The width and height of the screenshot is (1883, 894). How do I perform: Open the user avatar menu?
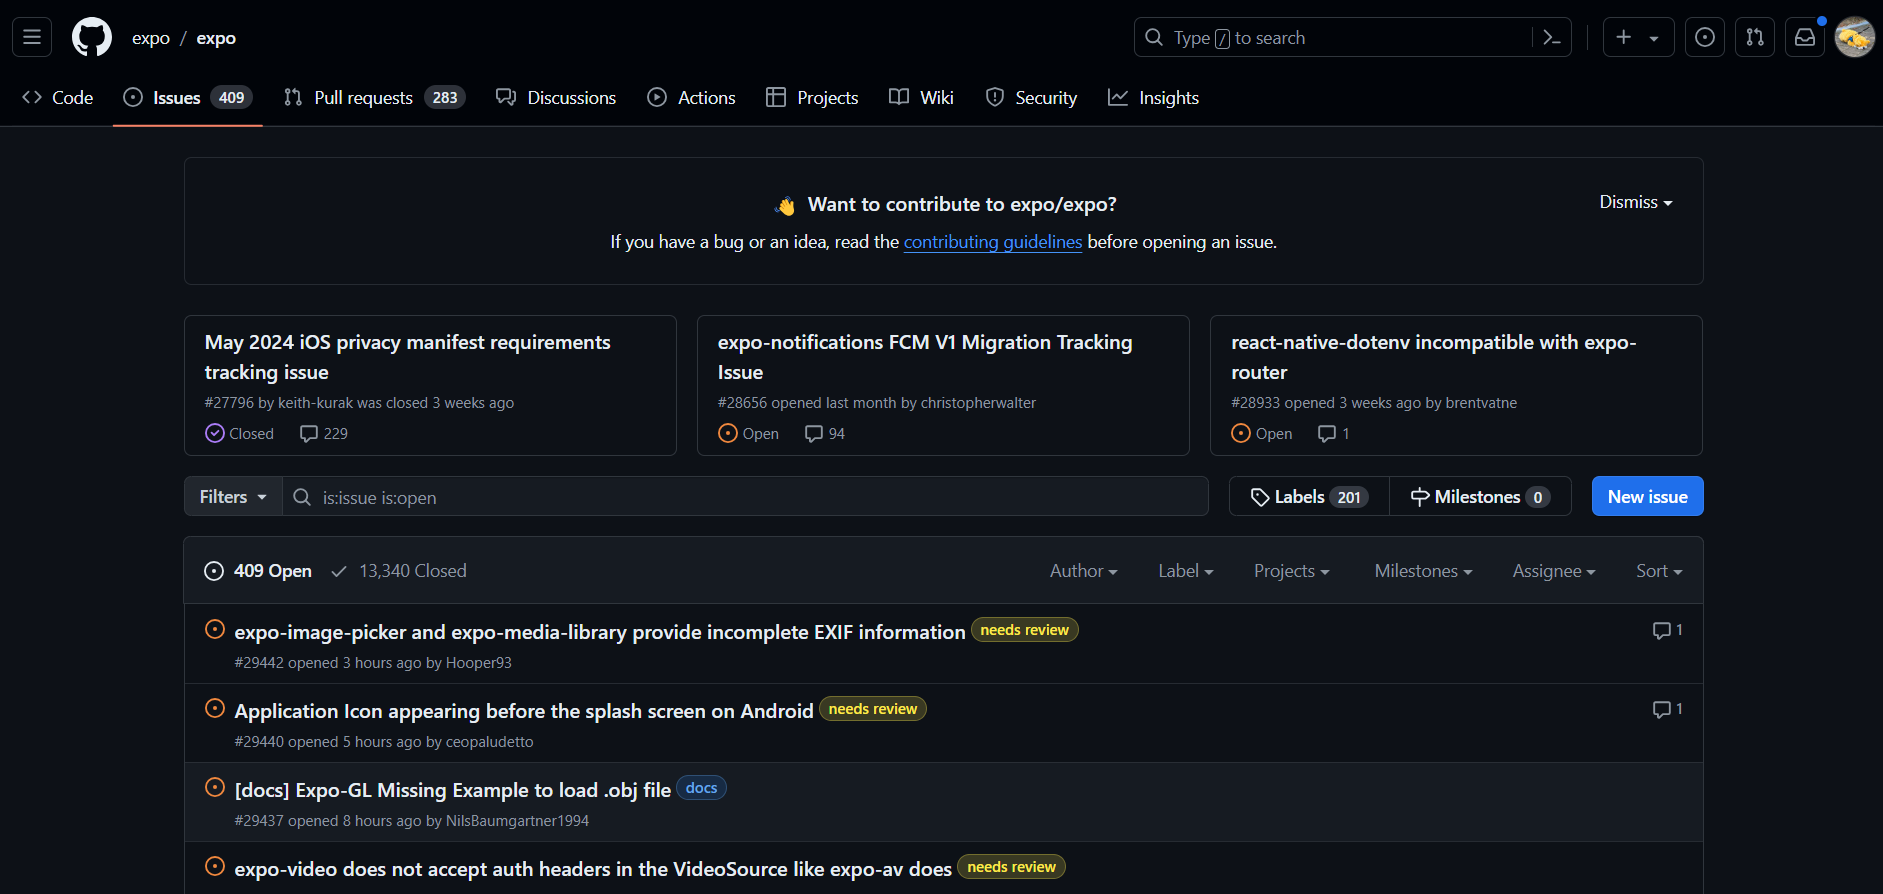1855,37
